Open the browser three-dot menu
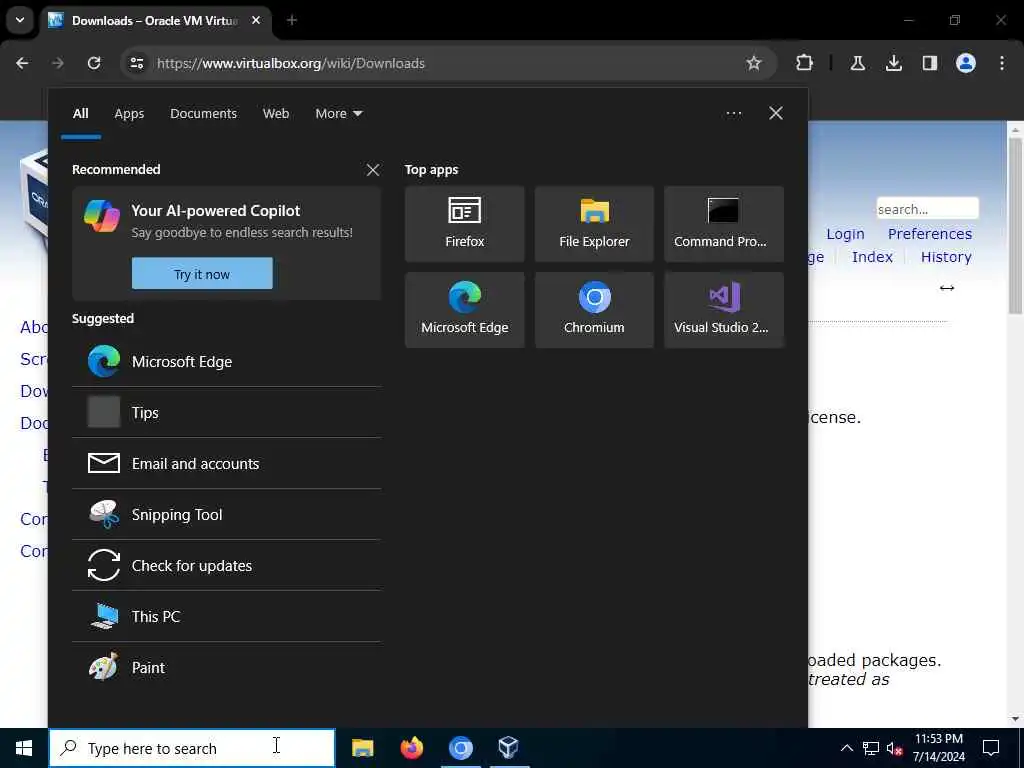1024x768 pixels. pos(1002,63)
